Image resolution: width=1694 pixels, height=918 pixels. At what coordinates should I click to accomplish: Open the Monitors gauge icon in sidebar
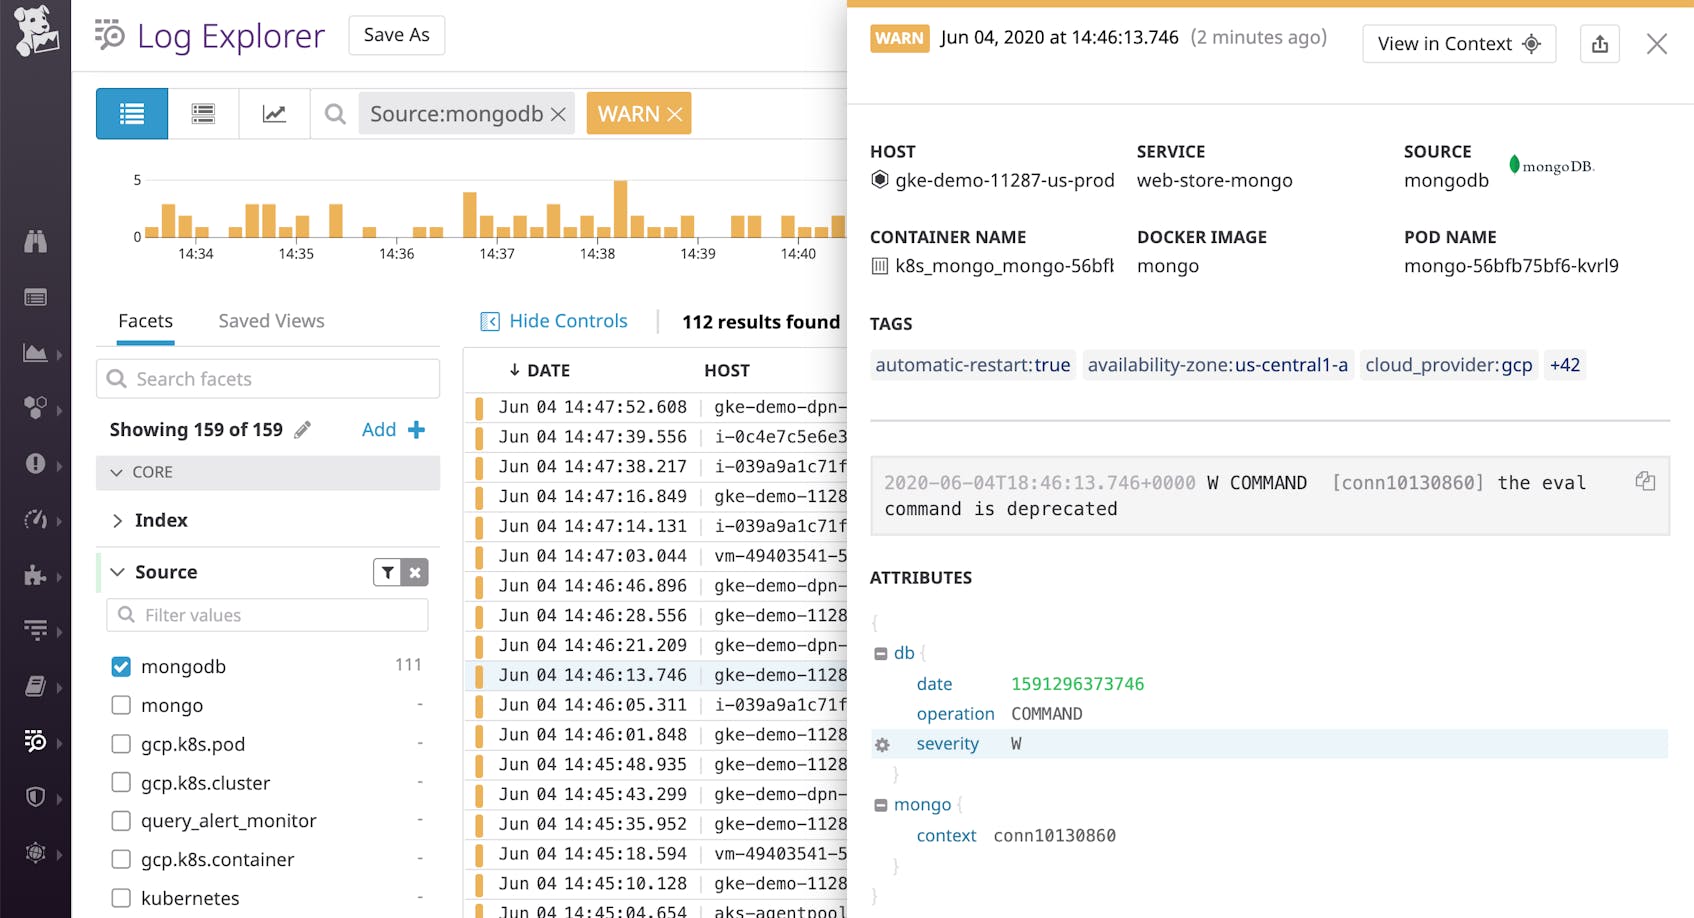click(x=36, y=520)
